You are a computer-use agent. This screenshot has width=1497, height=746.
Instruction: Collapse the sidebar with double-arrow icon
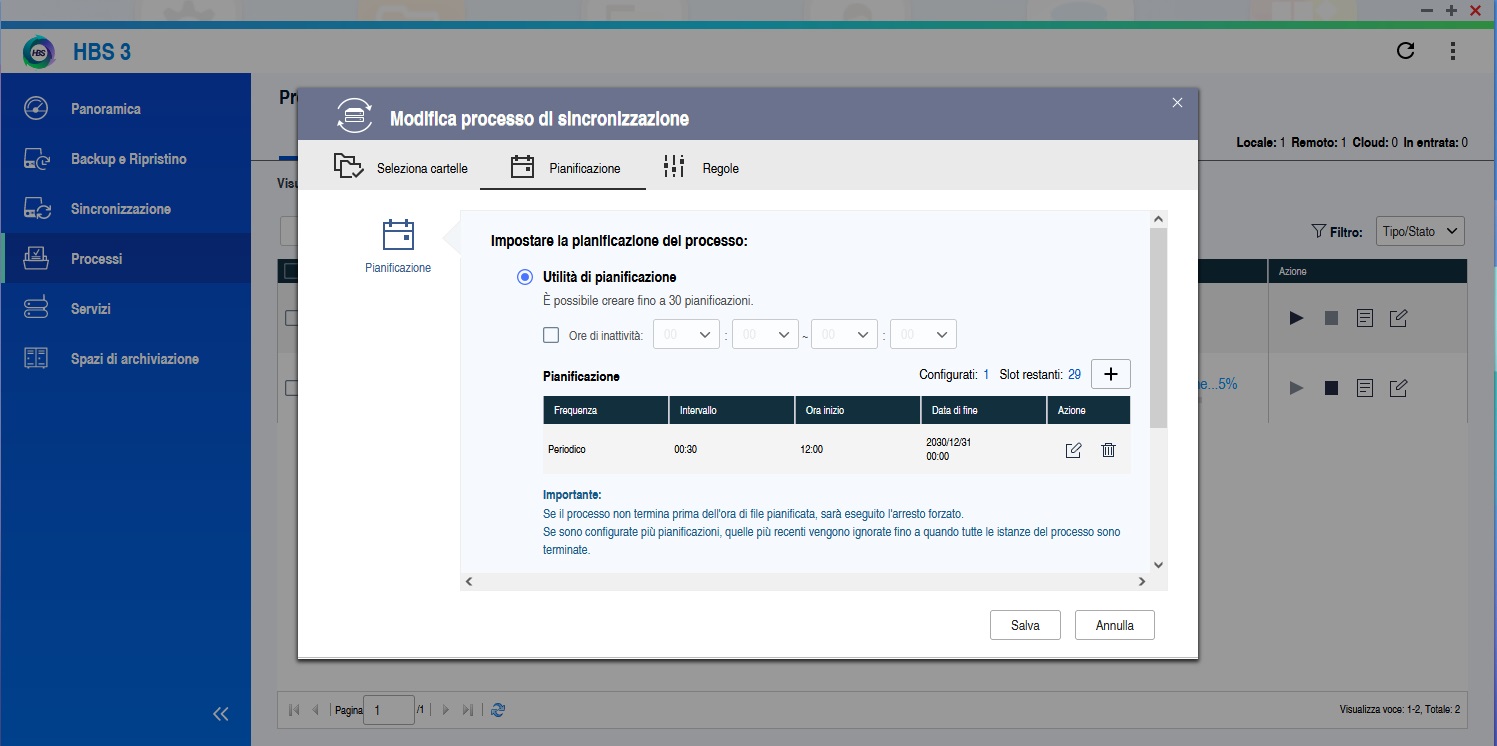click(x=221, y=713)
